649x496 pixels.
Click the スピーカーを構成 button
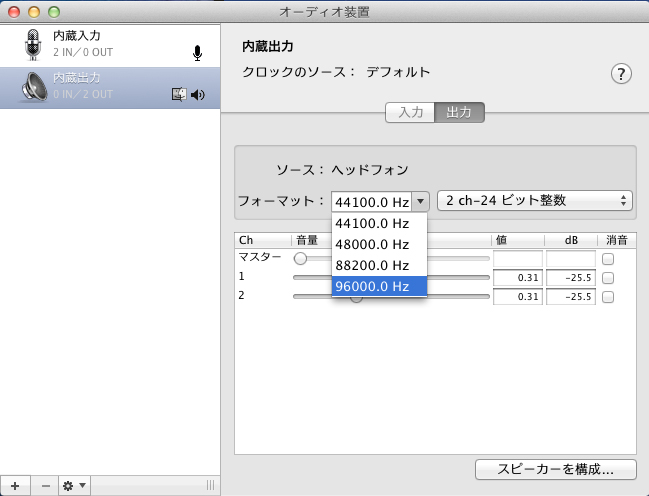click(x=556, y=468)
